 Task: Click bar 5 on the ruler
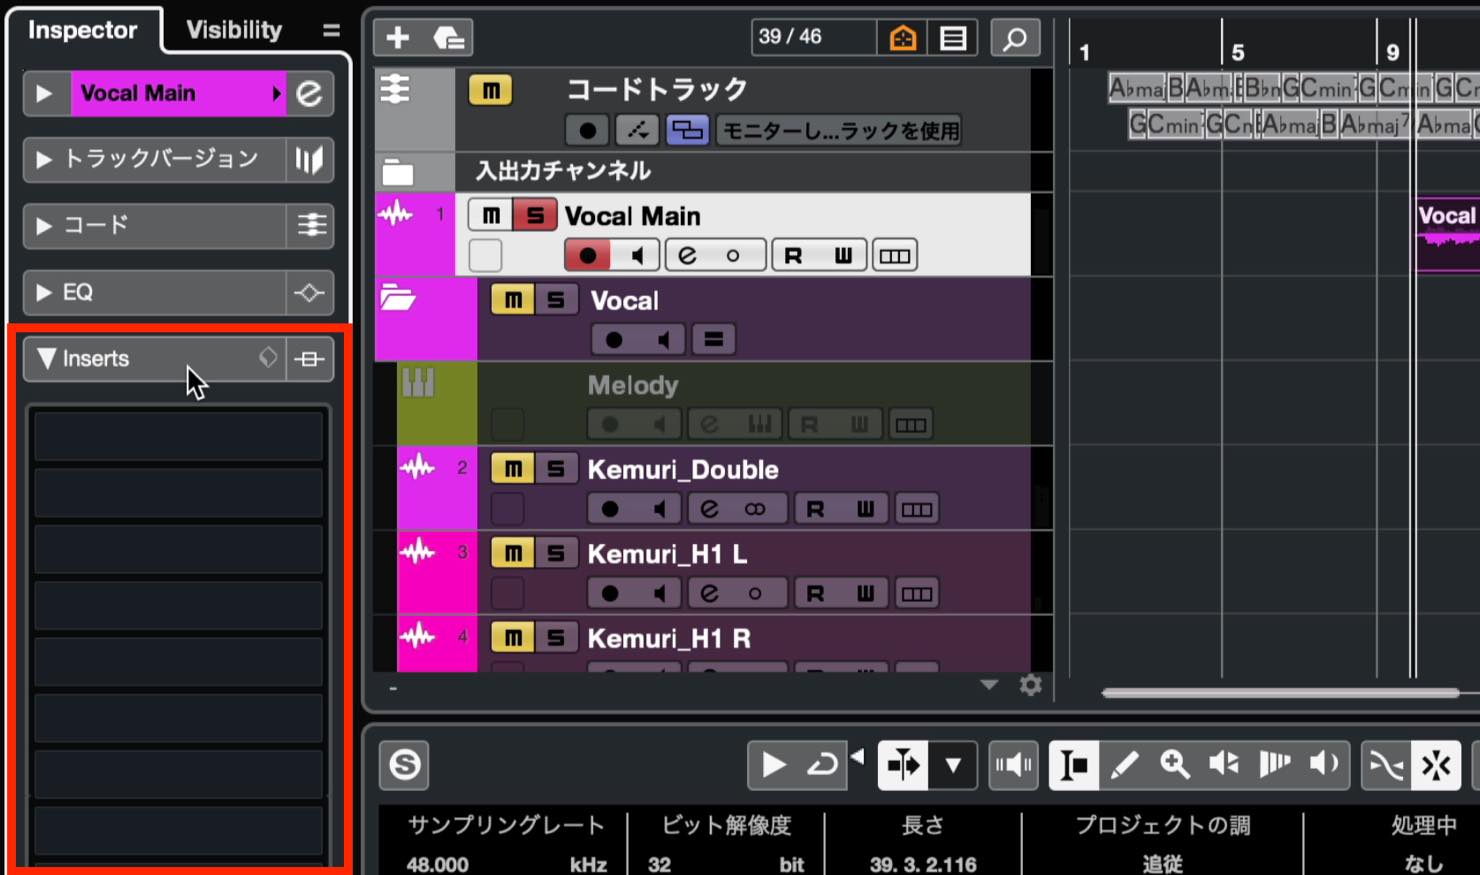1237,52
